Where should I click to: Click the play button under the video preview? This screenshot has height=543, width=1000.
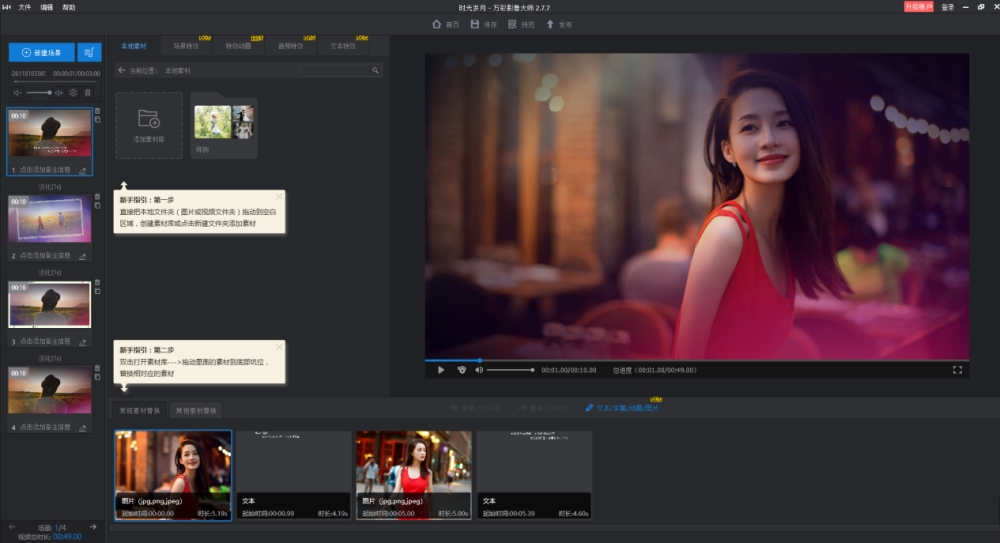click(x=441, y=370)
